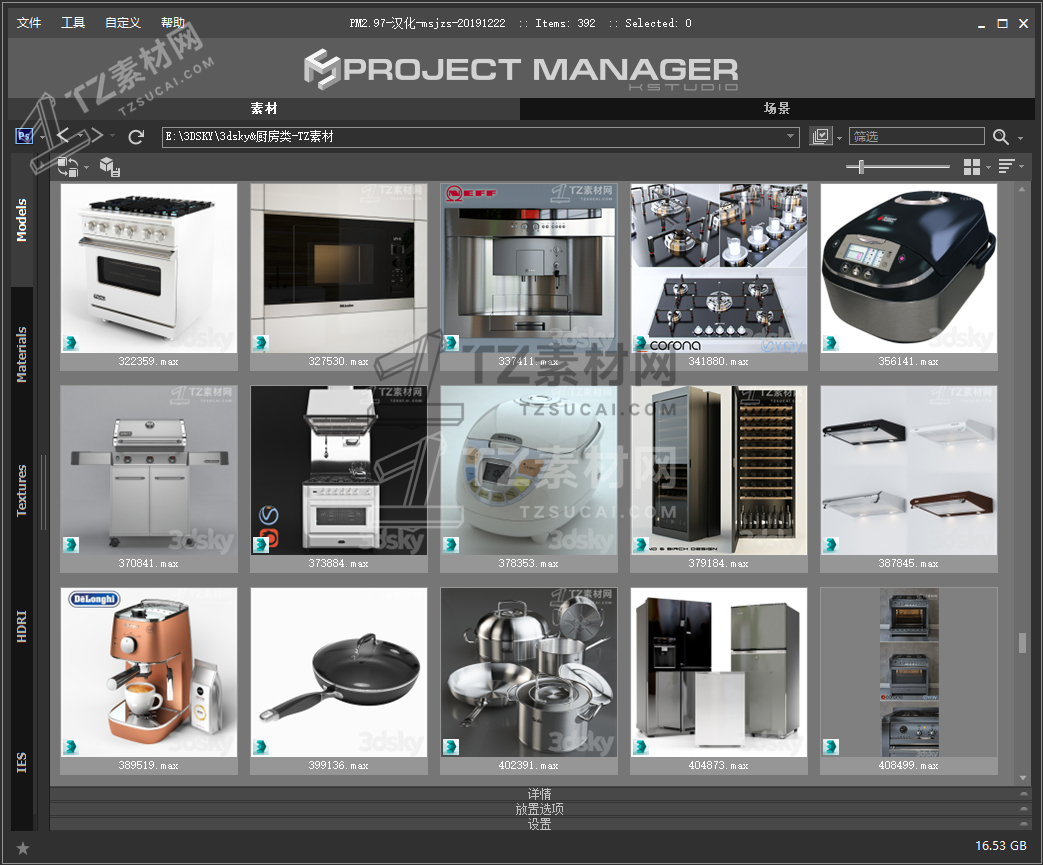The width and height of the screenshot is (1043, 865).
Task: Click 3ds Max badge on 402391.max
Action: click(x=451, y=747)
